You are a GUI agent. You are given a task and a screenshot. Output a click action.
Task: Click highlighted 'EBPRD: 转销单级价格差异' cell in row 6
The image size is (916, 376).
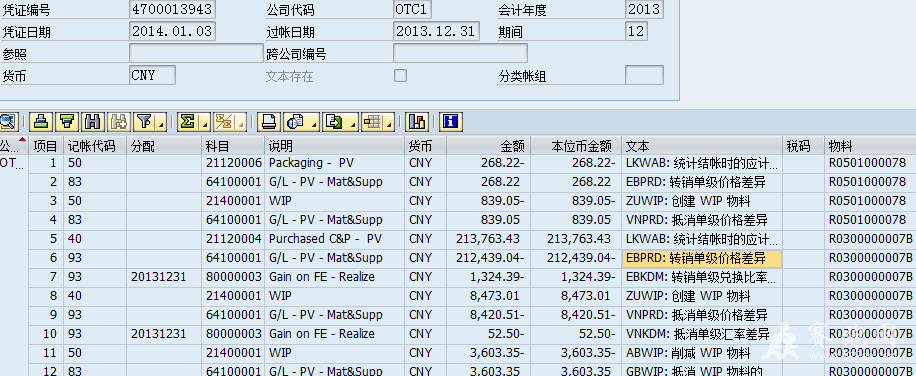(702, 258)
